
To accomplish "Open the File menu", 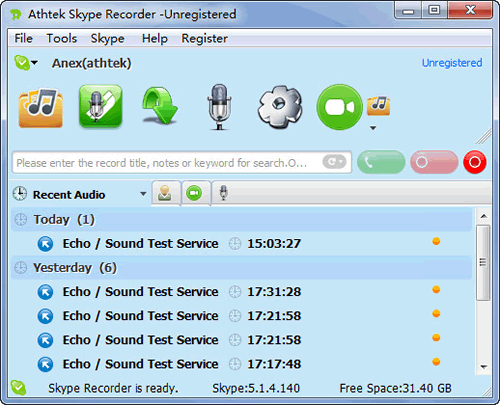I will point(23,38).
